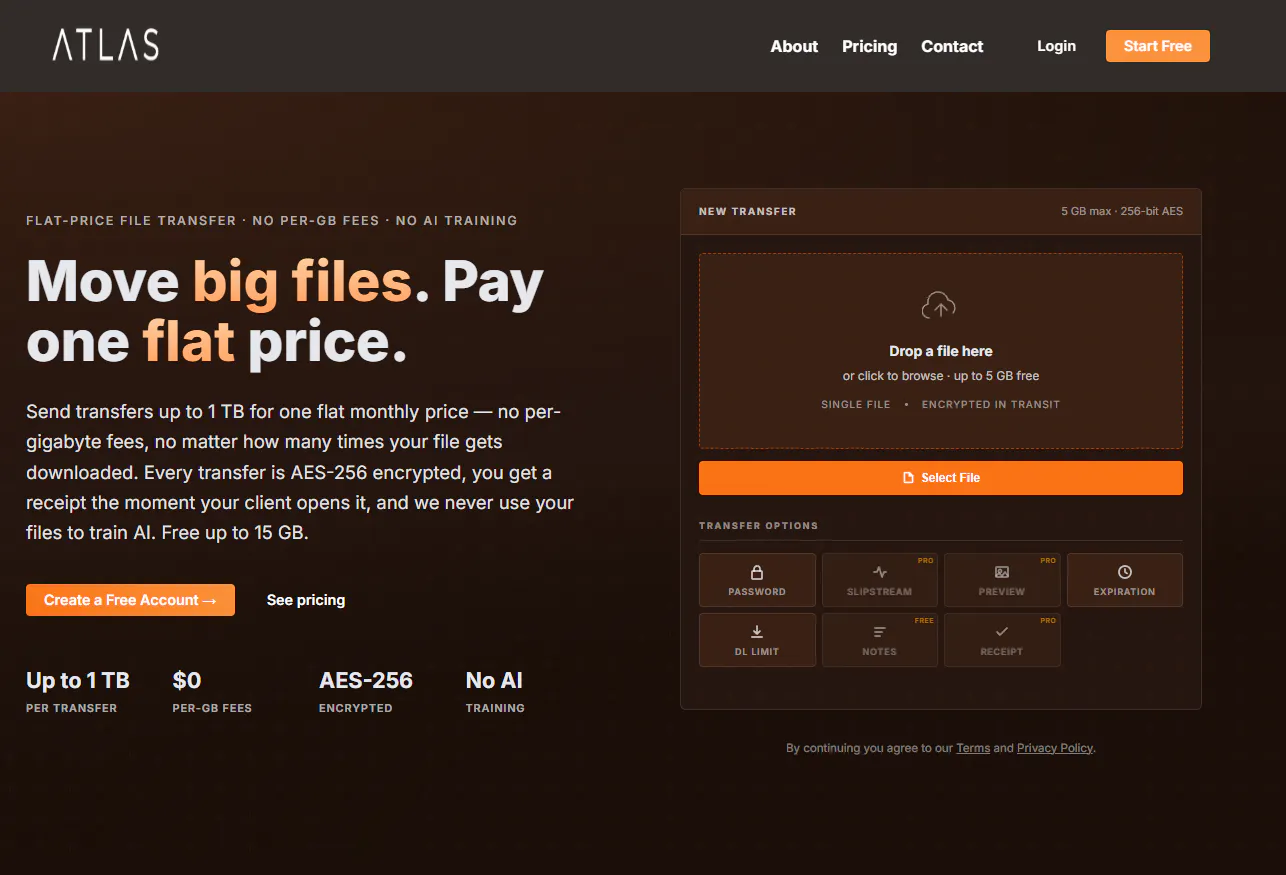The height and width of the screenshot is (875, 1286).
Task: Click the Start Free button
Action: (1157, 46)
